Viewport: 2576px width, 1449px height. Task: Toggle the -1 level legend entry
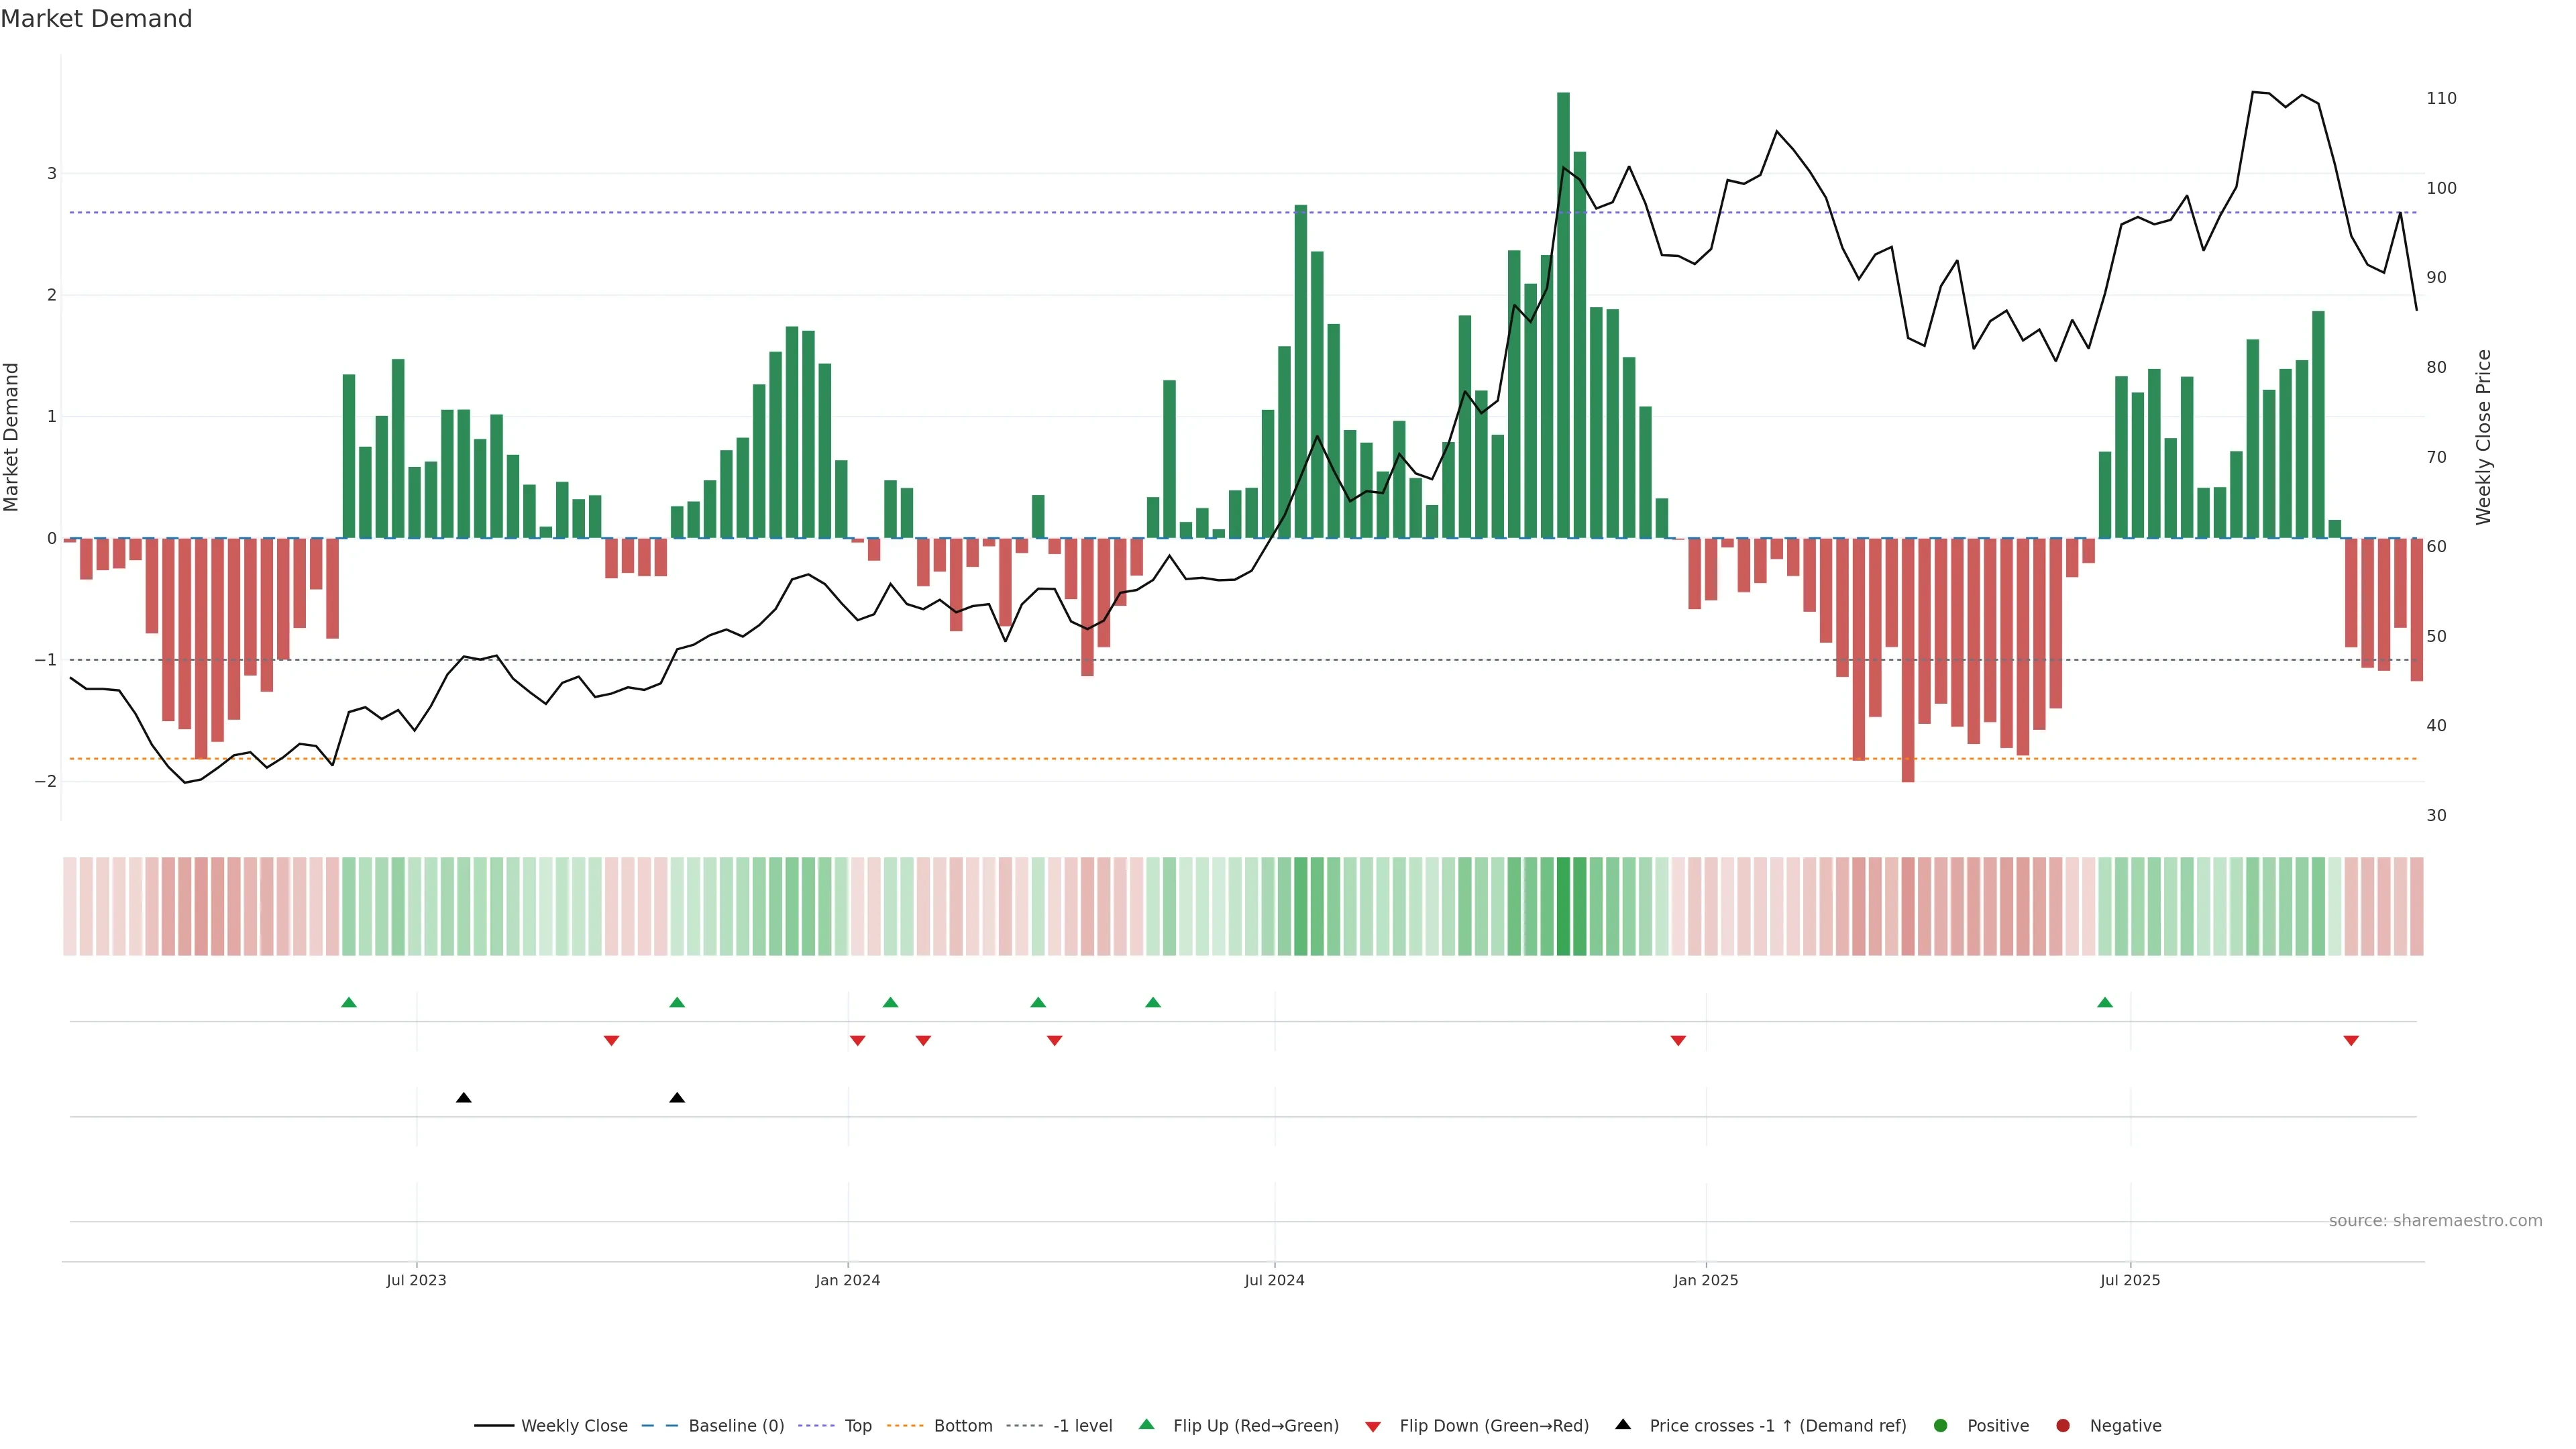tap(1082, 1426)
